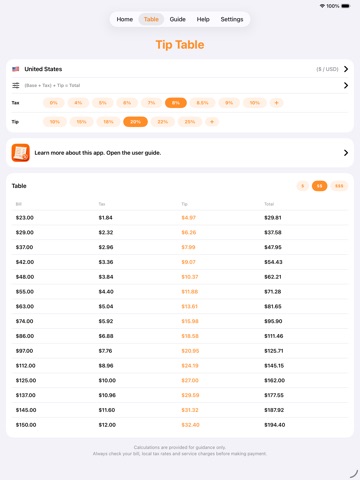
Task: Click the $5.92 tax value
Action: coord(106,321)
